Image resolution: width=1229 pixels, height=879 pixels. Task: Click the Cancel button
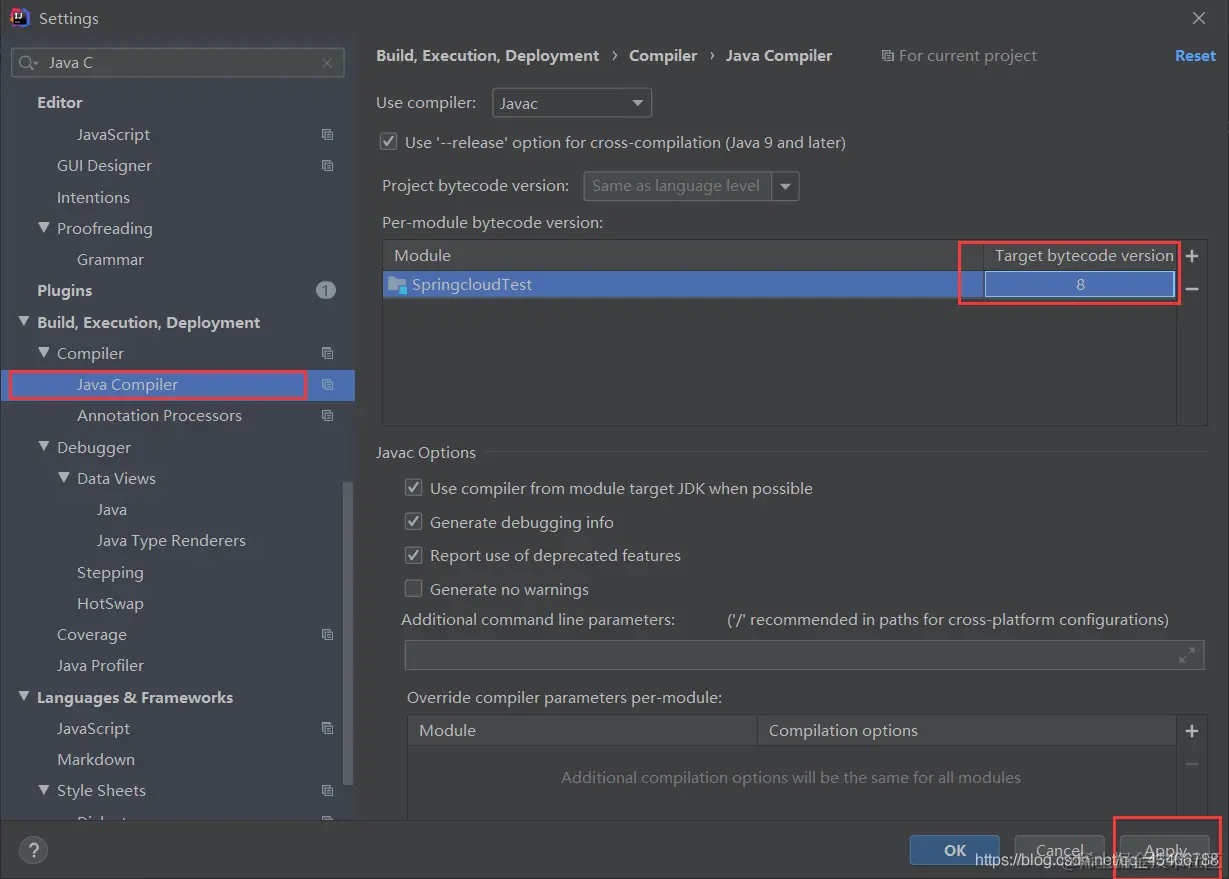click(1059, 850)
